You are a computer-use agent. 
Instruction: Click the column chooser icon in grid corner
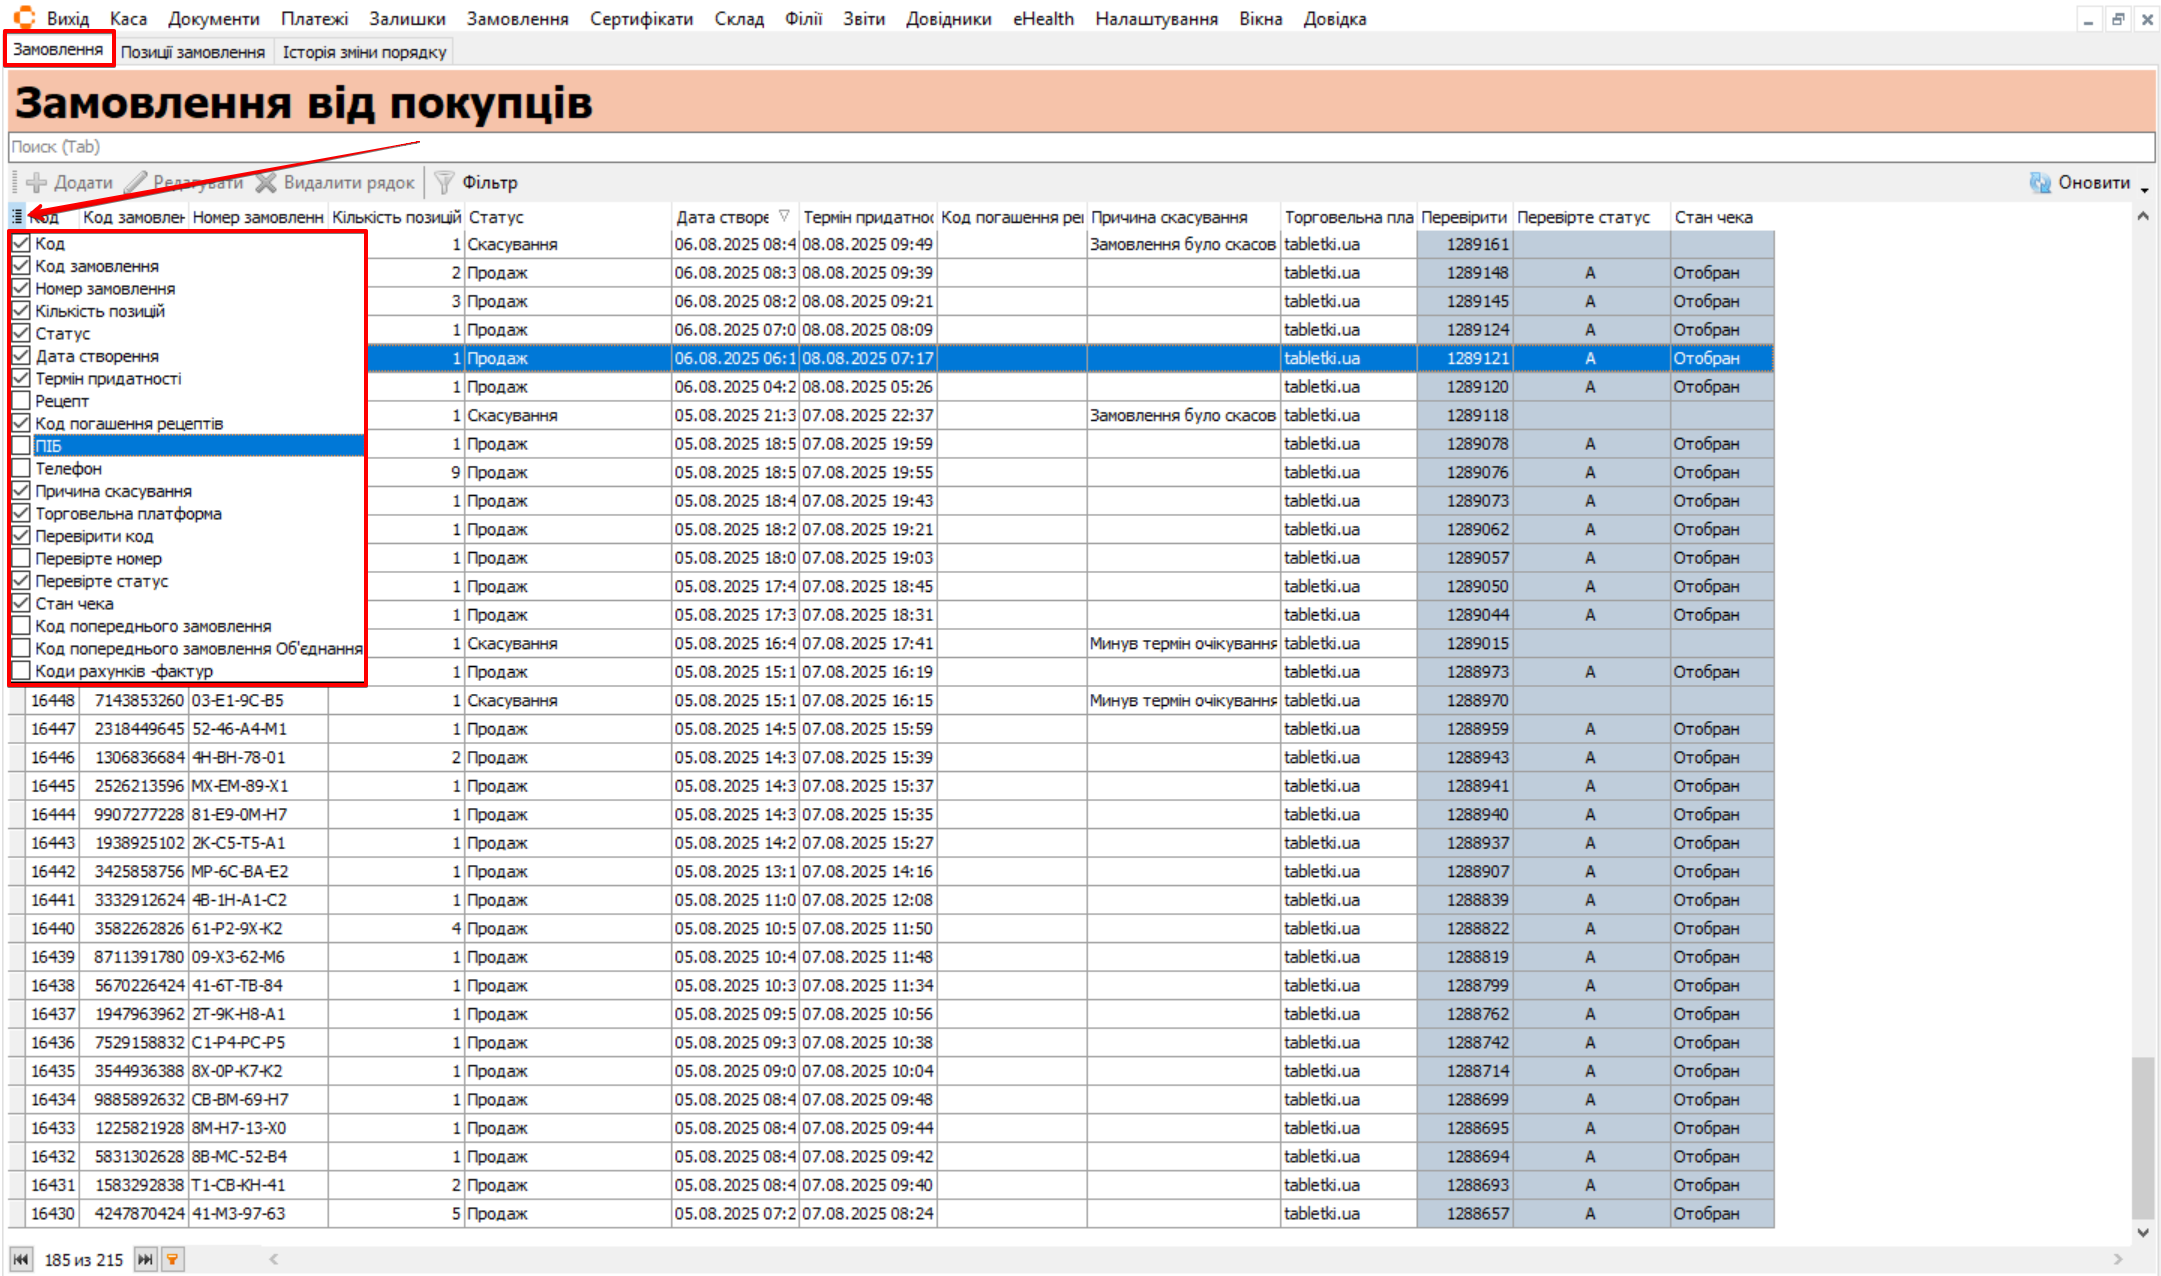pyautogui.click(x=17, y=217)
